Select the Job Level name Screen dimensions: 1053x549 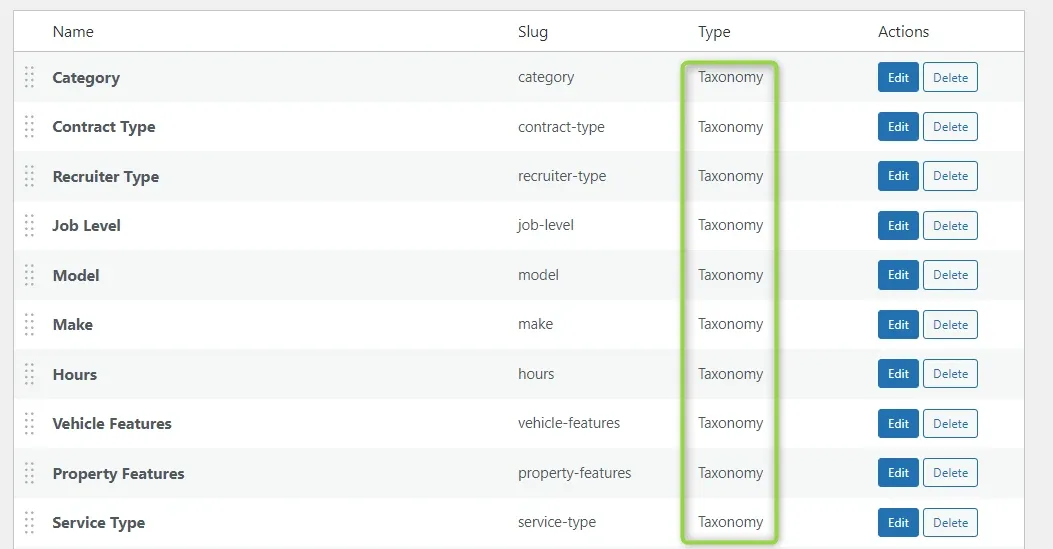[87, 226]
